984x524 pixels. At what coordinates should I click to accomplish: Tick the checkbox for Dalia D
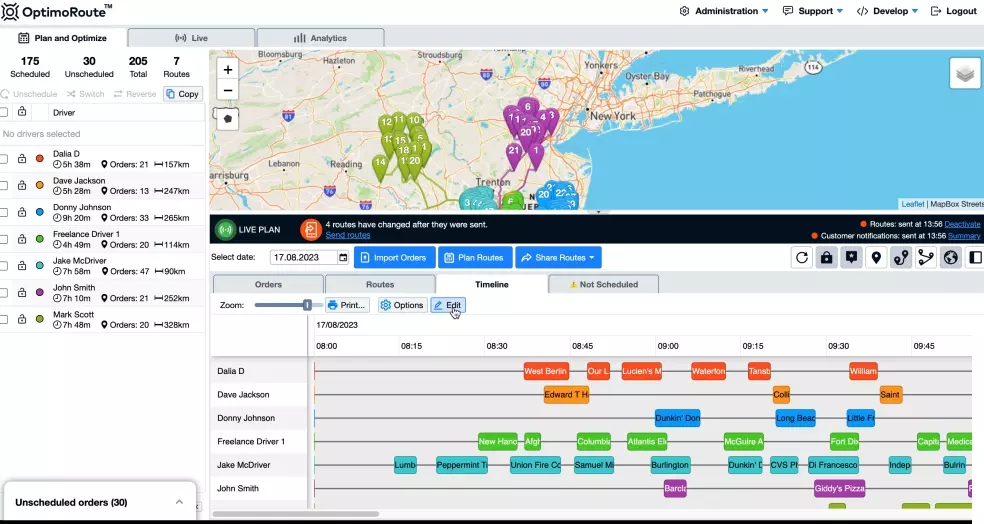(5, 158)
